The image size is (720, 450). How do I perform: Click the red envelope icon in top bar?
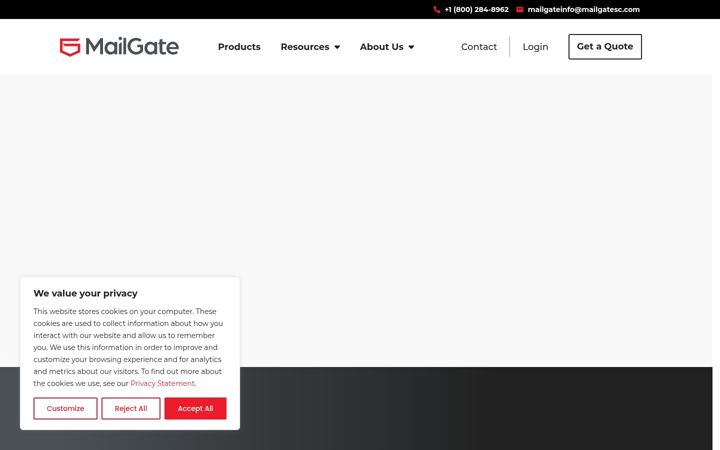click(519, 10)
